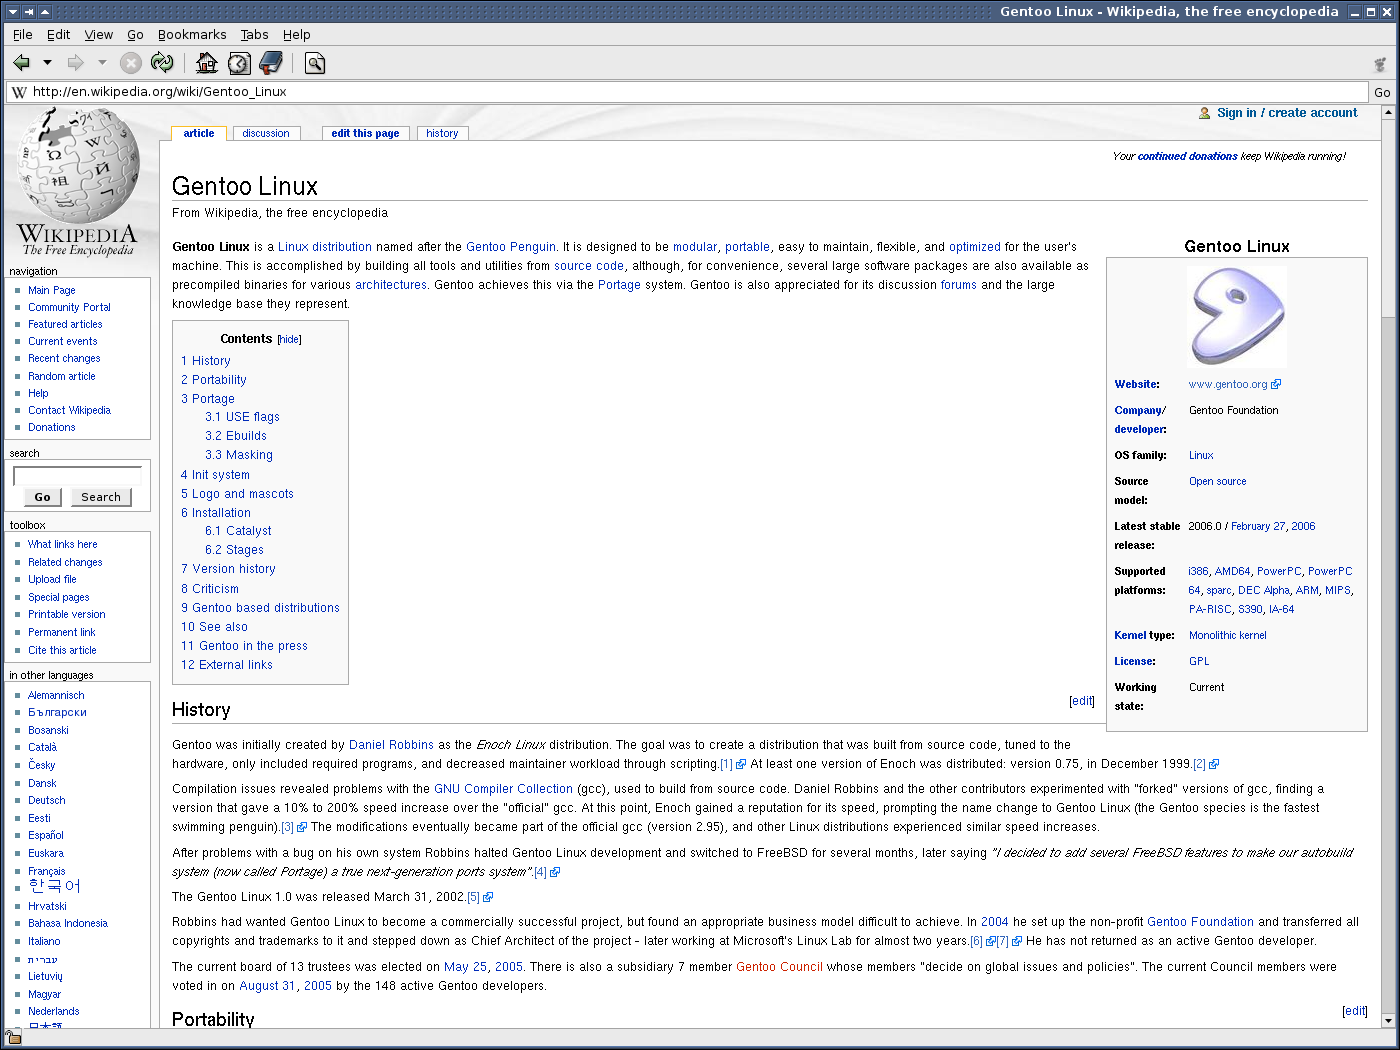Click the external link icon after reference [3]
The width and height of the screenshot is (1400, 1050).
(x=301, y=827)
